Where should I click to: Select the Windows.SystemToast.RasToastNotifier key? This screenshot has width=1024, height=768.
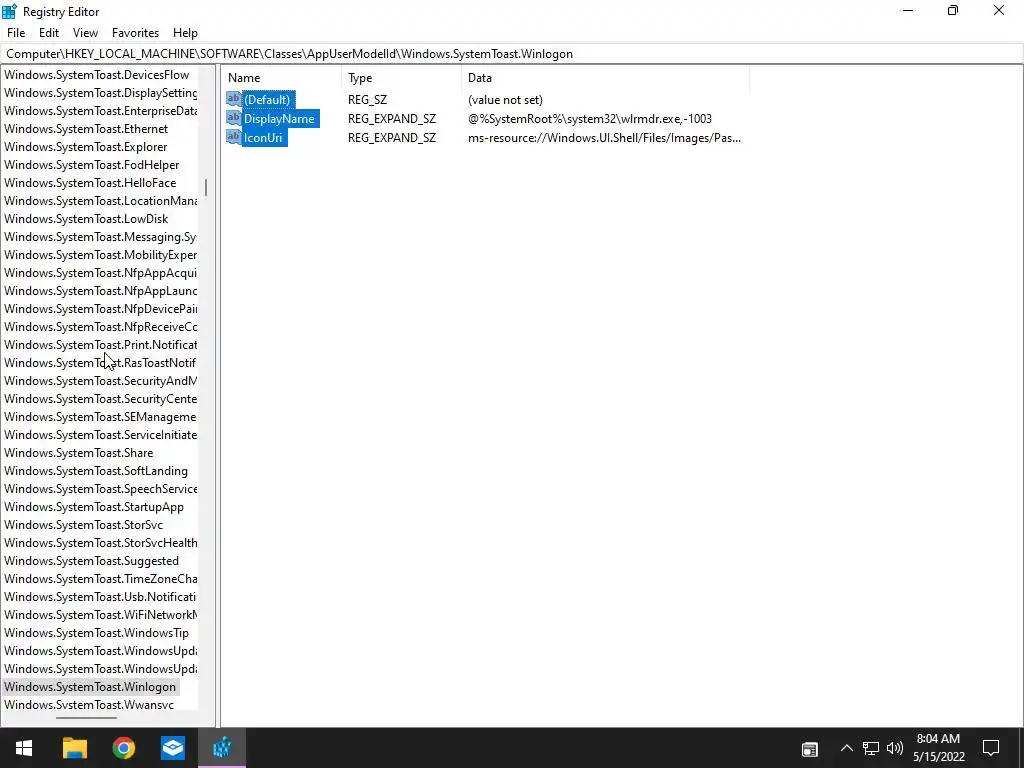[100, 362]
